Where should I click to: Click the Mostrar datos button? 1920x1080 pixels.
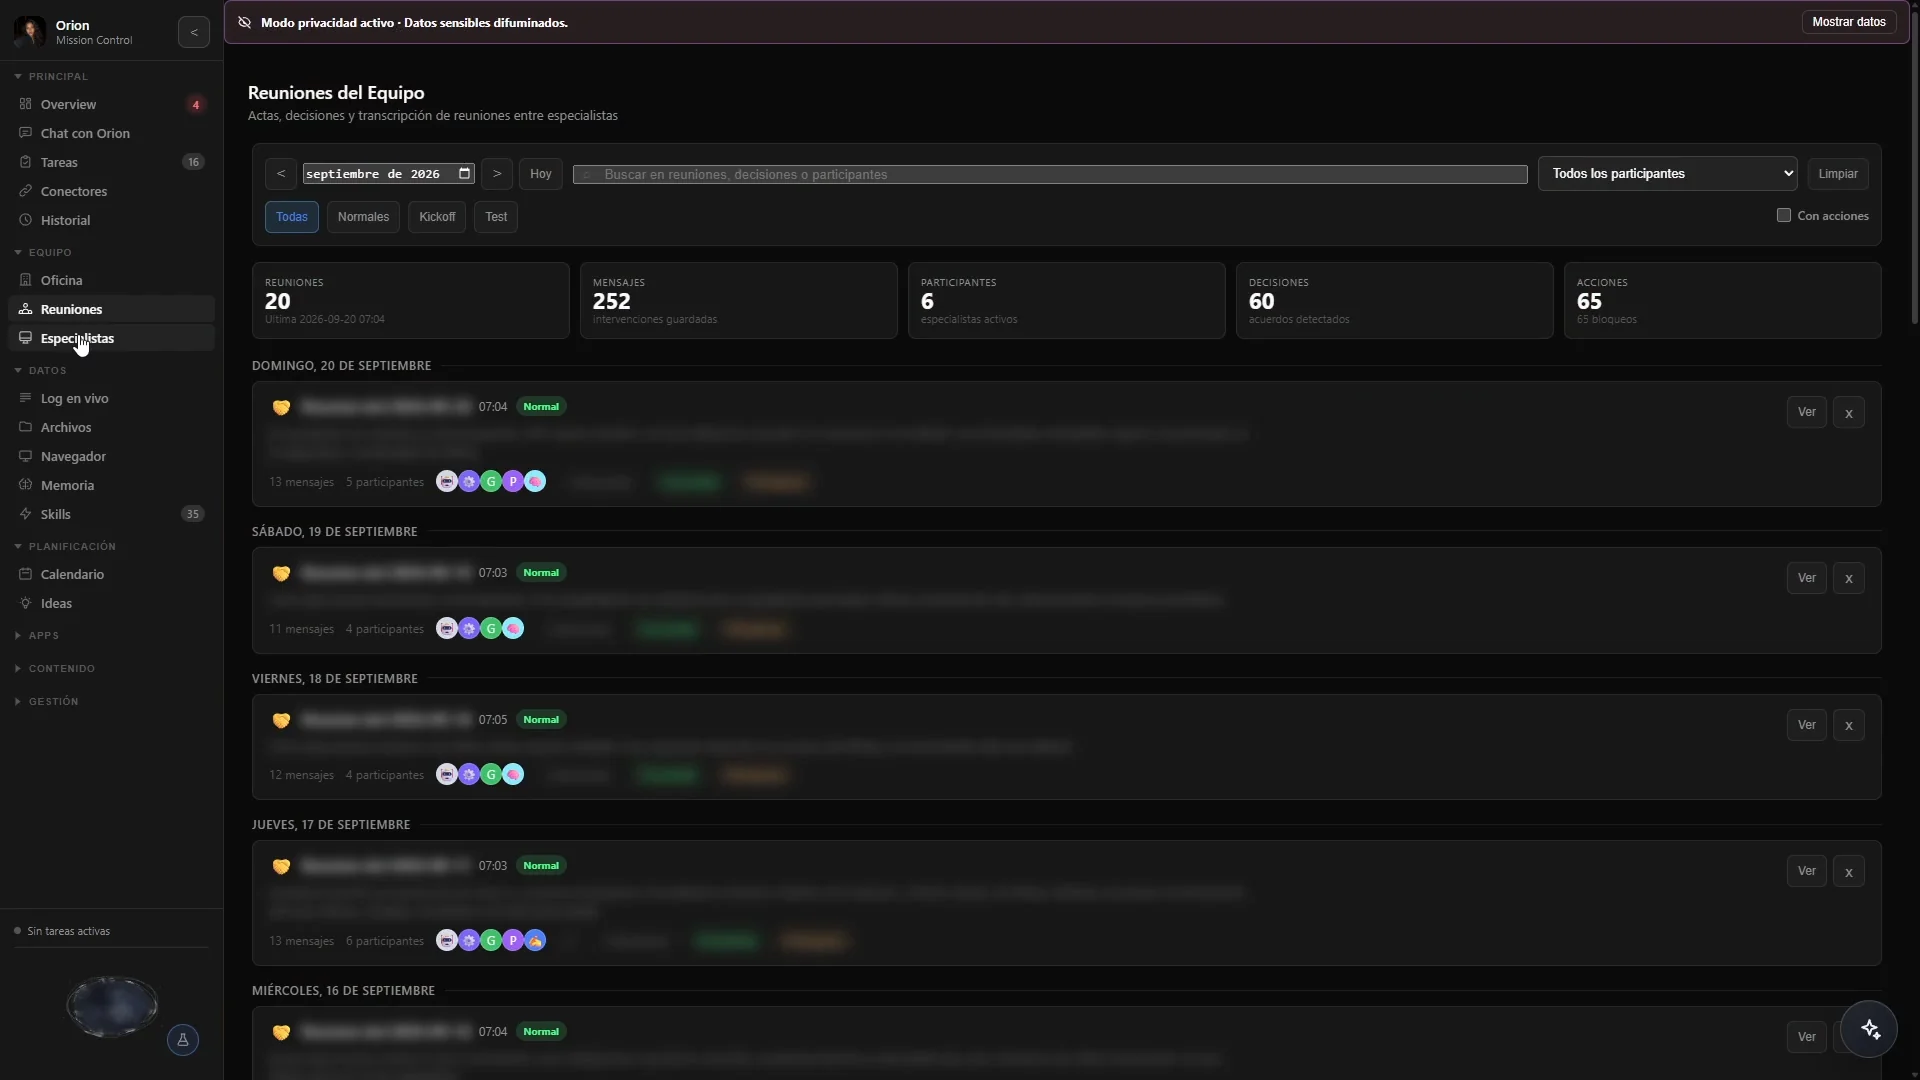pos(1849,22)
